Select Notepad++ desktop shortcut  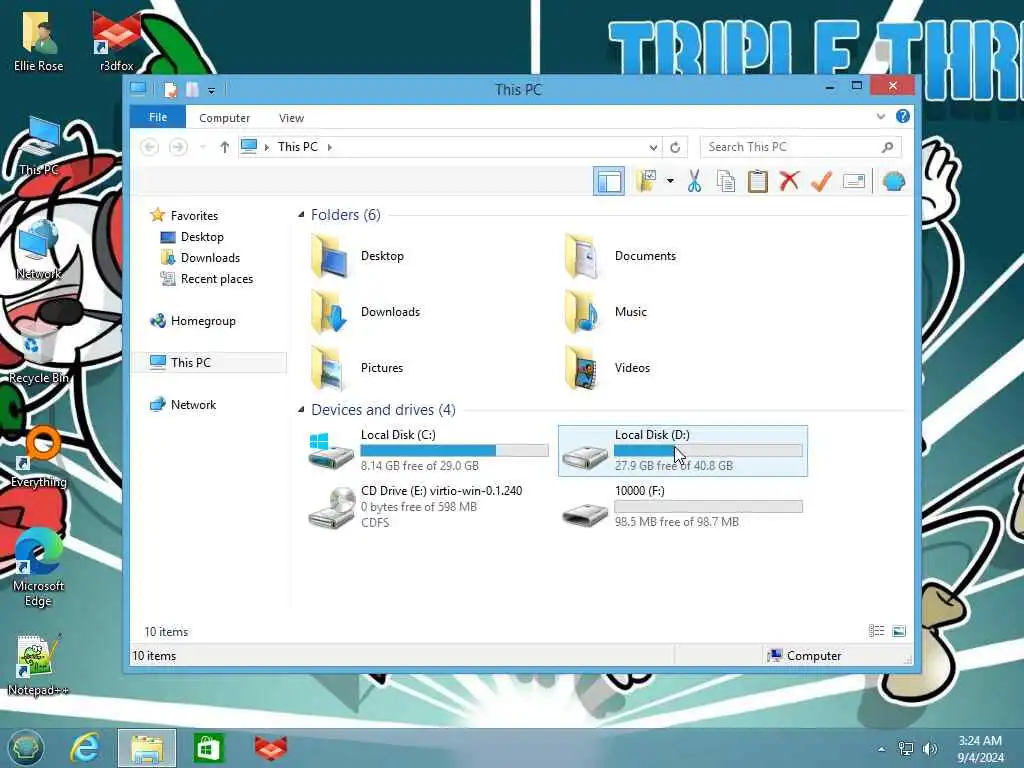coord(38,665)
